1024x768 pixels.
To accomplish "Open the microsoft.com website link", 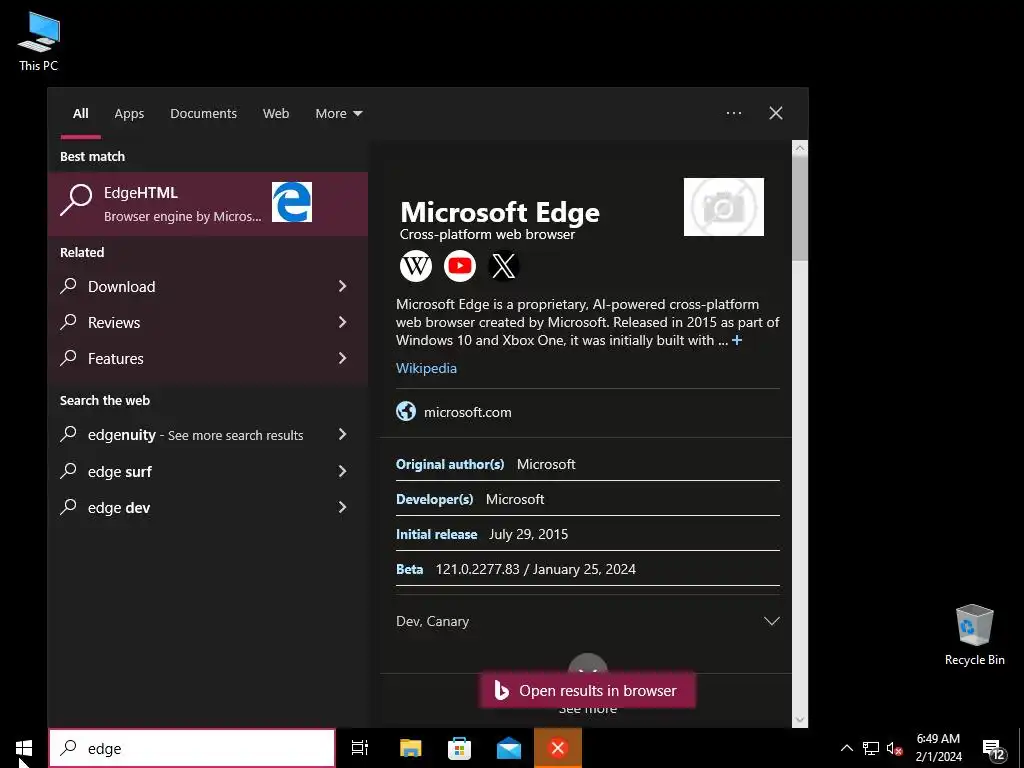I will click(468, 412).
